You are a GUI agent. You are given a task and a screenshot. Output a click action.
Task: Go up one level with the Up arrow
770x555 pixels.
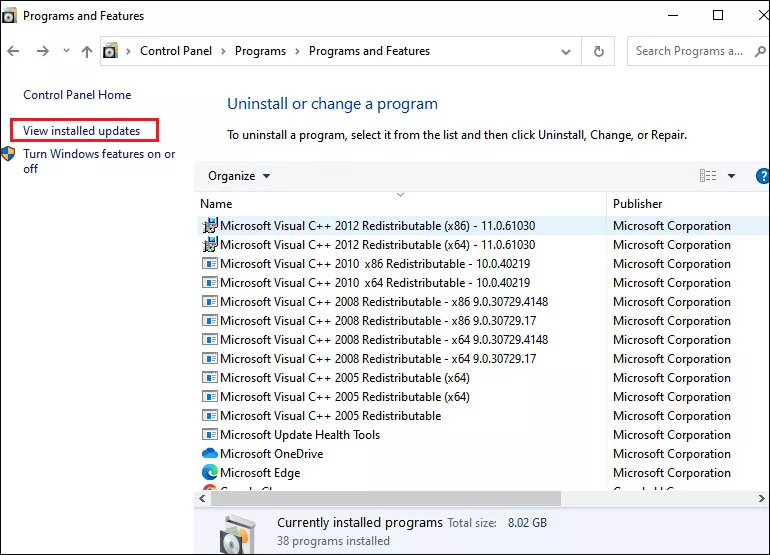point(87,51)
